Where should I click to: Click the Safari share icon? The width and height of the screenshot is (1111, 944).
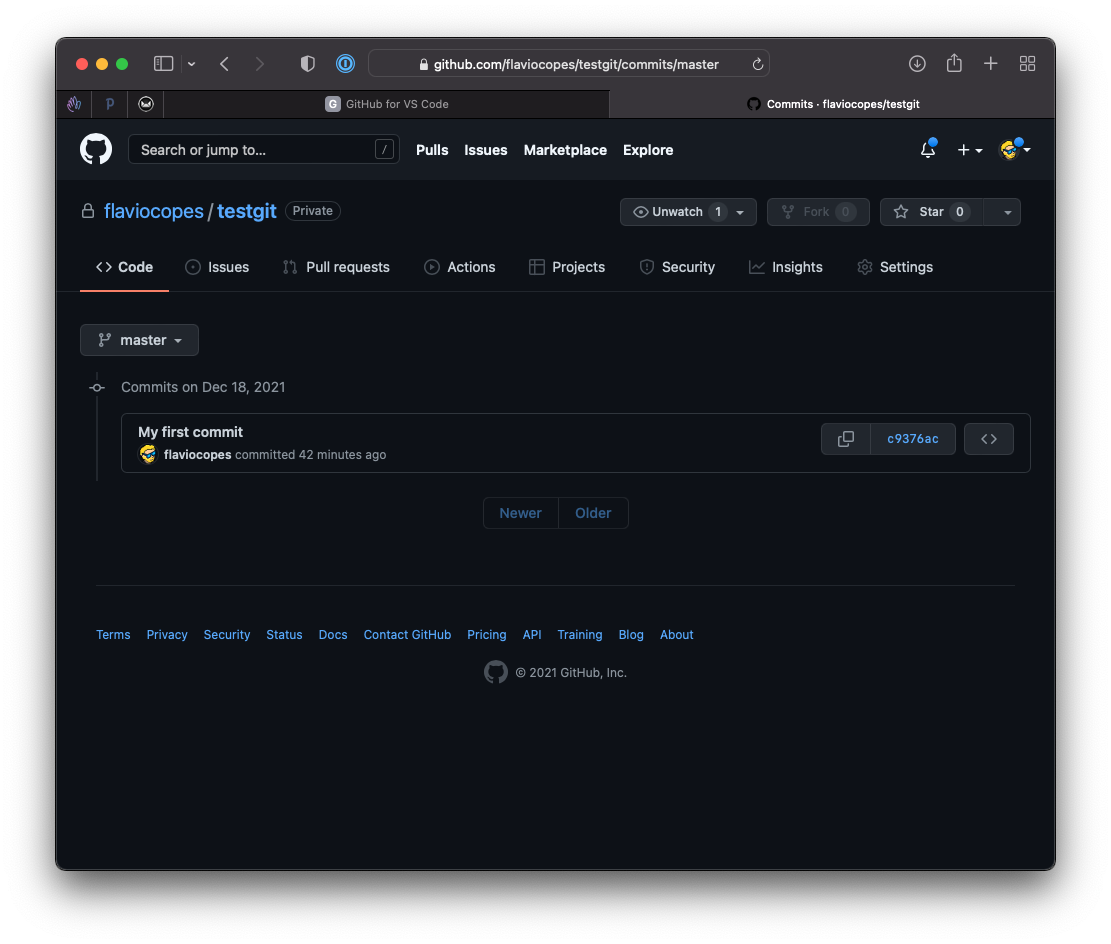[x=954, y=64]
